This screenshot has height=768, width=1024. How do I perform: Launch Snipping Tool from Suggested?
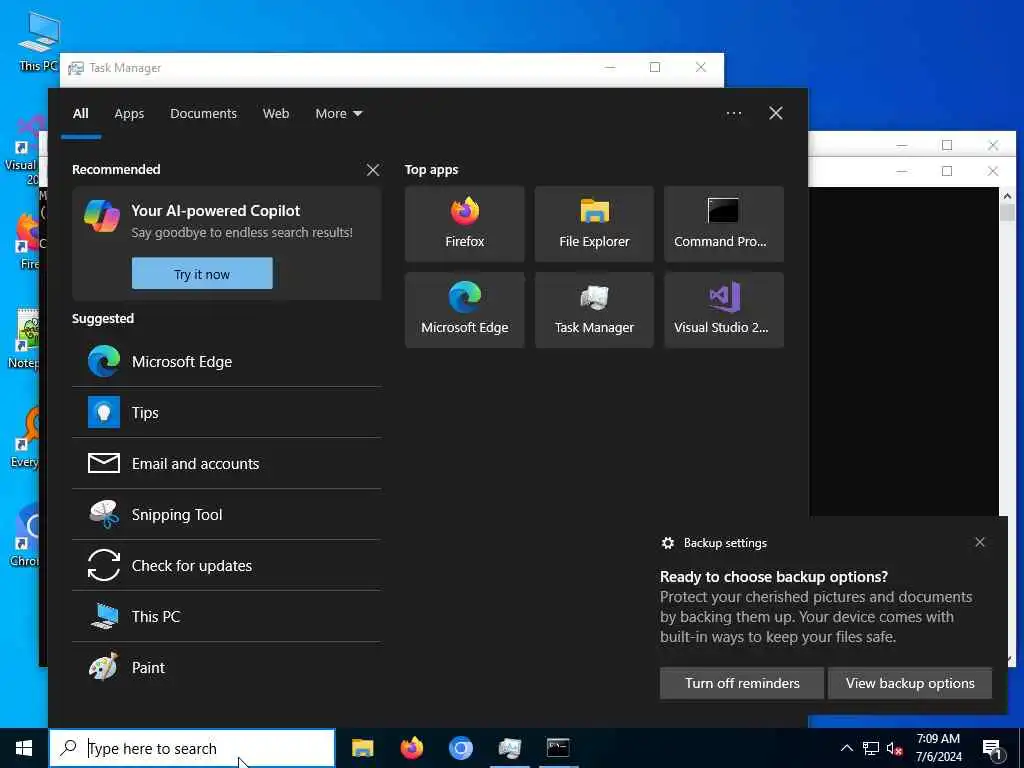tap(227, 515)
